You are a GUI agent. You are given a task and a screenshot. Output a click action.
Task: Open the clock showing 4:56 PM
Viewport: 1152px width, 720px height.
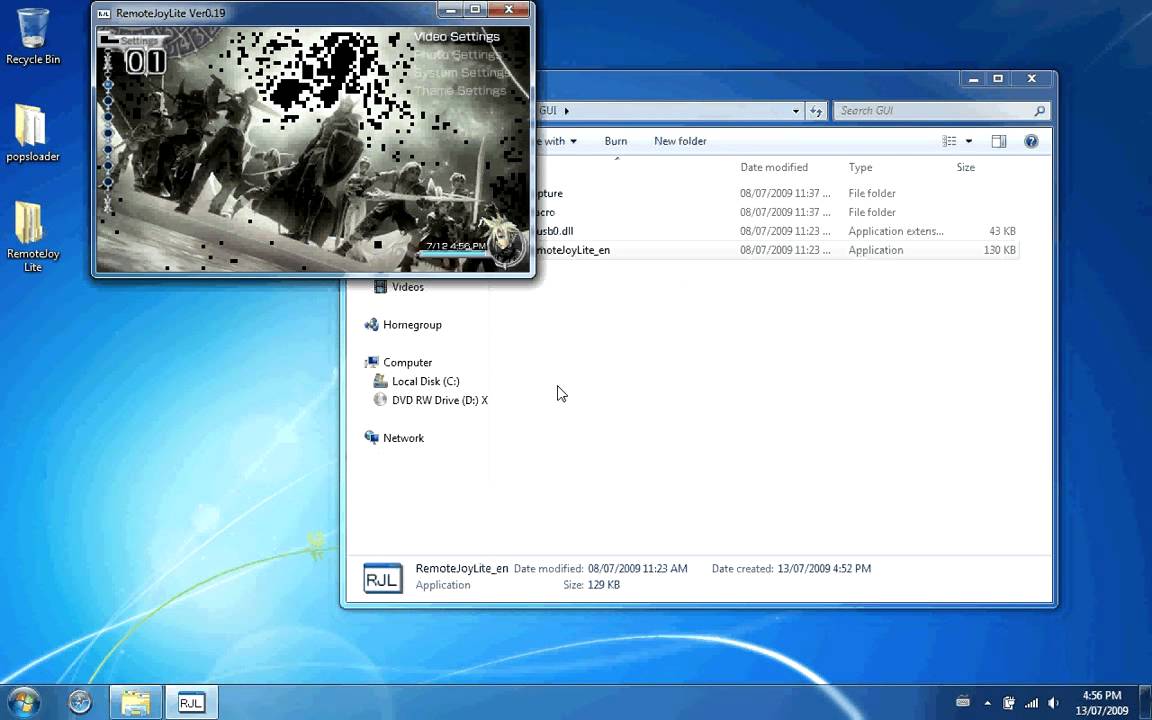(1101, 702)
